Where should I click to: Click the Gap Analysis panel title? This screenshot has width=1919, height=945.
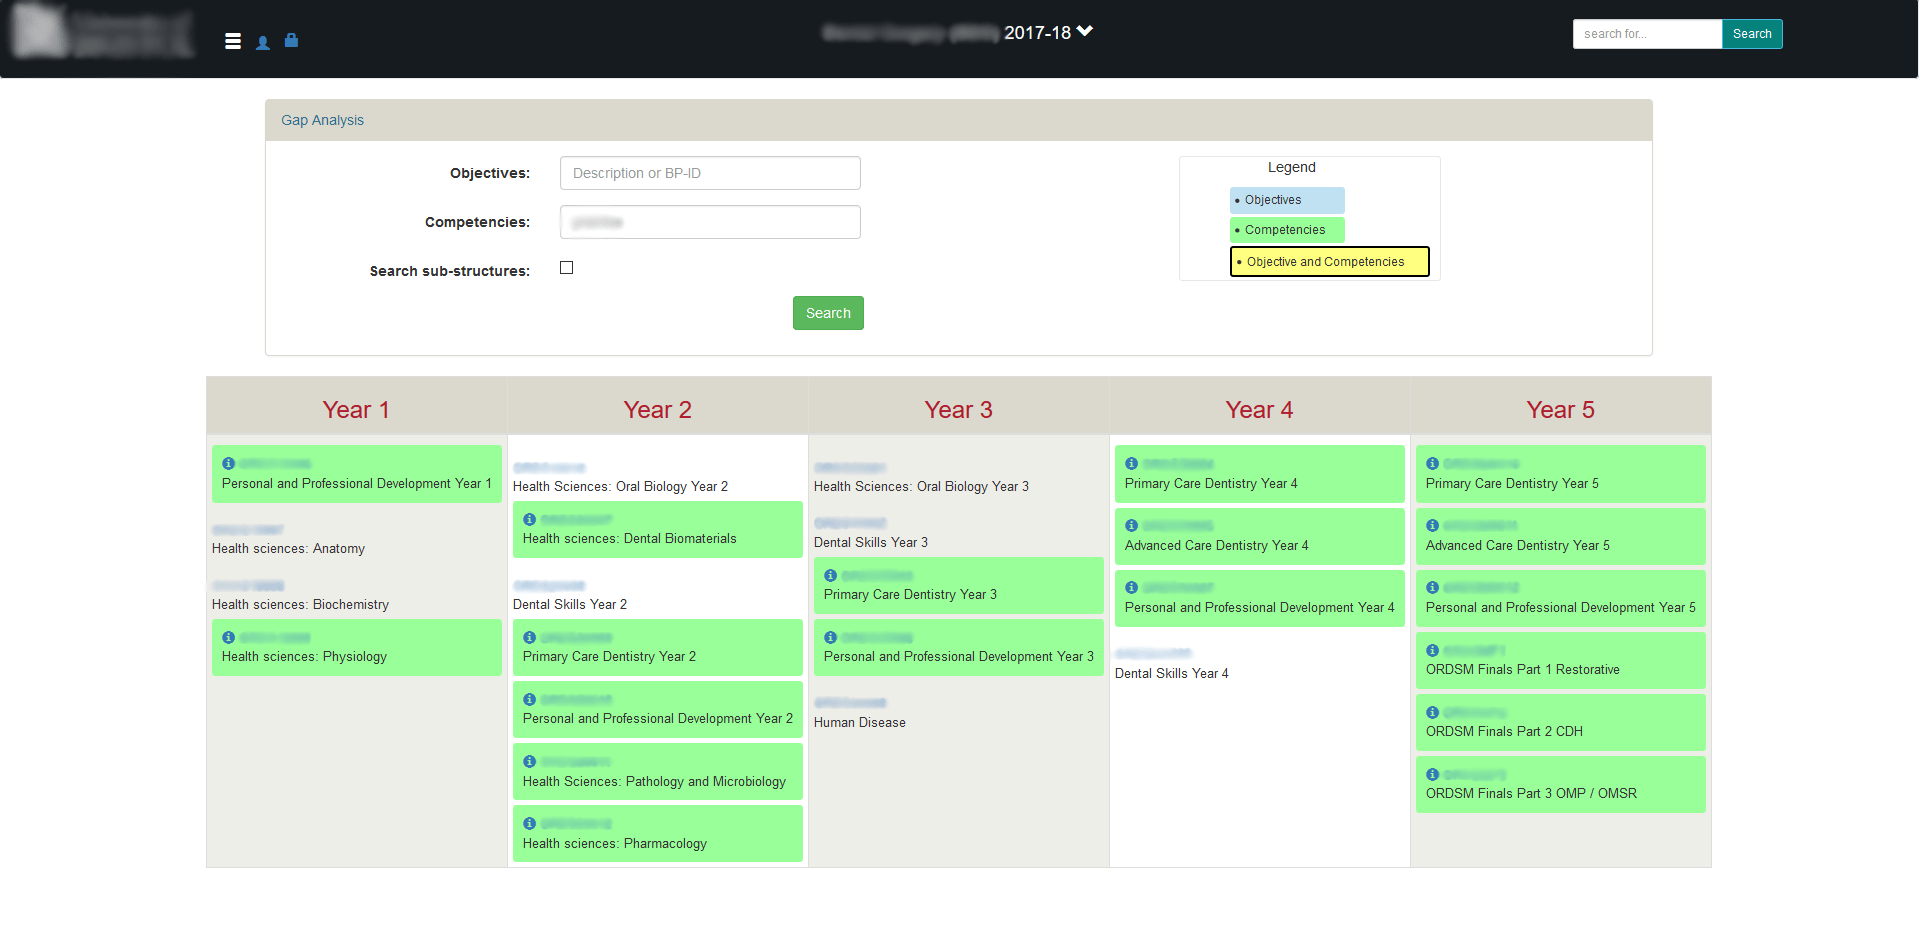click(x=322, y=120)
